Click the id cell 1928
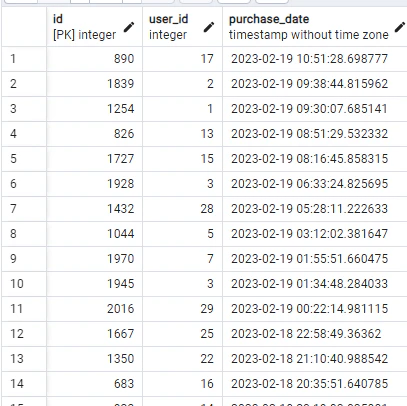This screenshot has width=407, height=406. coord(94,184)
